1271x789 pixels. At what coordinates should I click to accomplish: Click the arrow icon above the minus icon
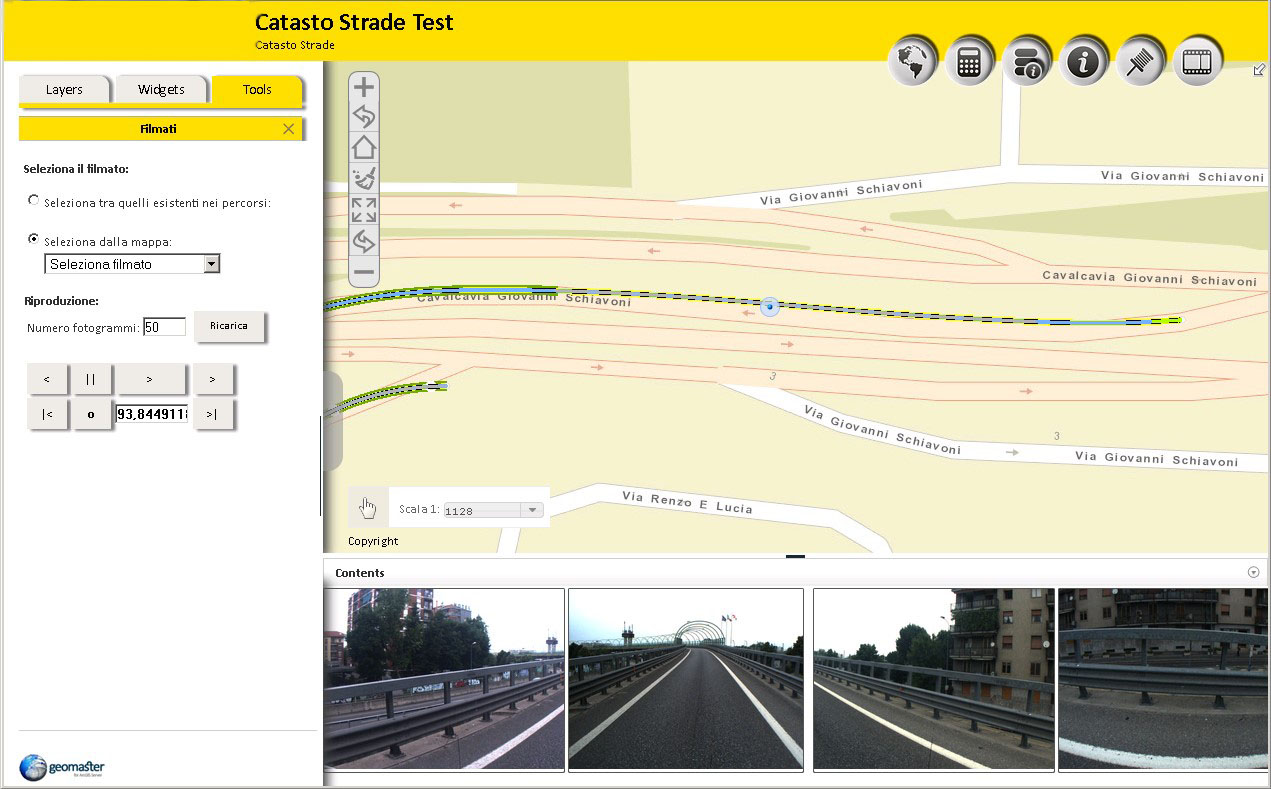tap(364, 241)
